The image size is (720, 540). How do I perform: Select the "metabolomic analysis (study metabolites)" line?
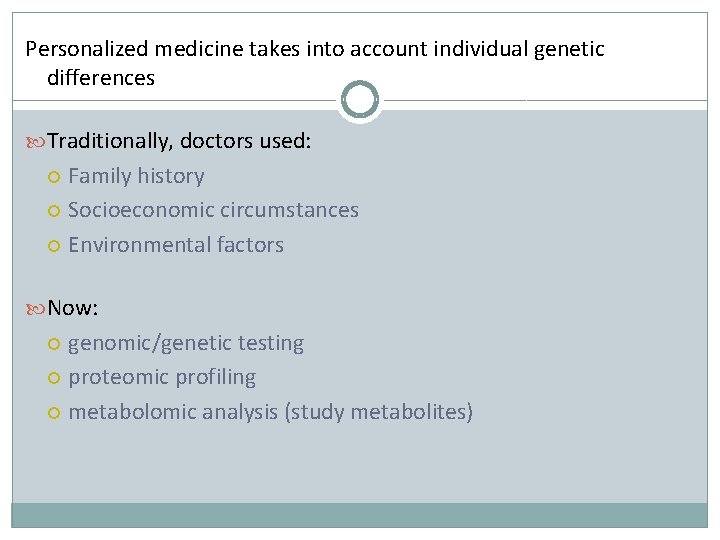pos(270,412)
